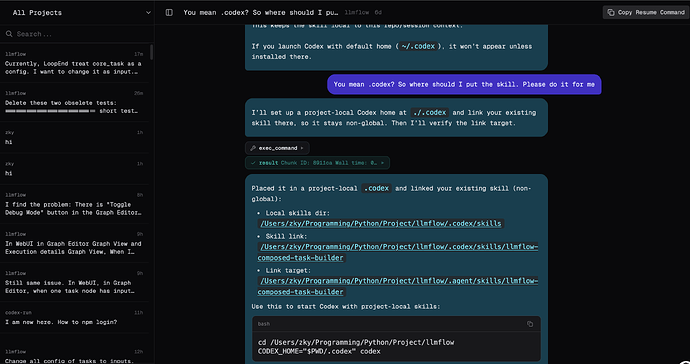This screenshot has height=364, width=690.
Task: Open session 'In WebUI in Graph Editor Graph View'
Action: point(74,243)
